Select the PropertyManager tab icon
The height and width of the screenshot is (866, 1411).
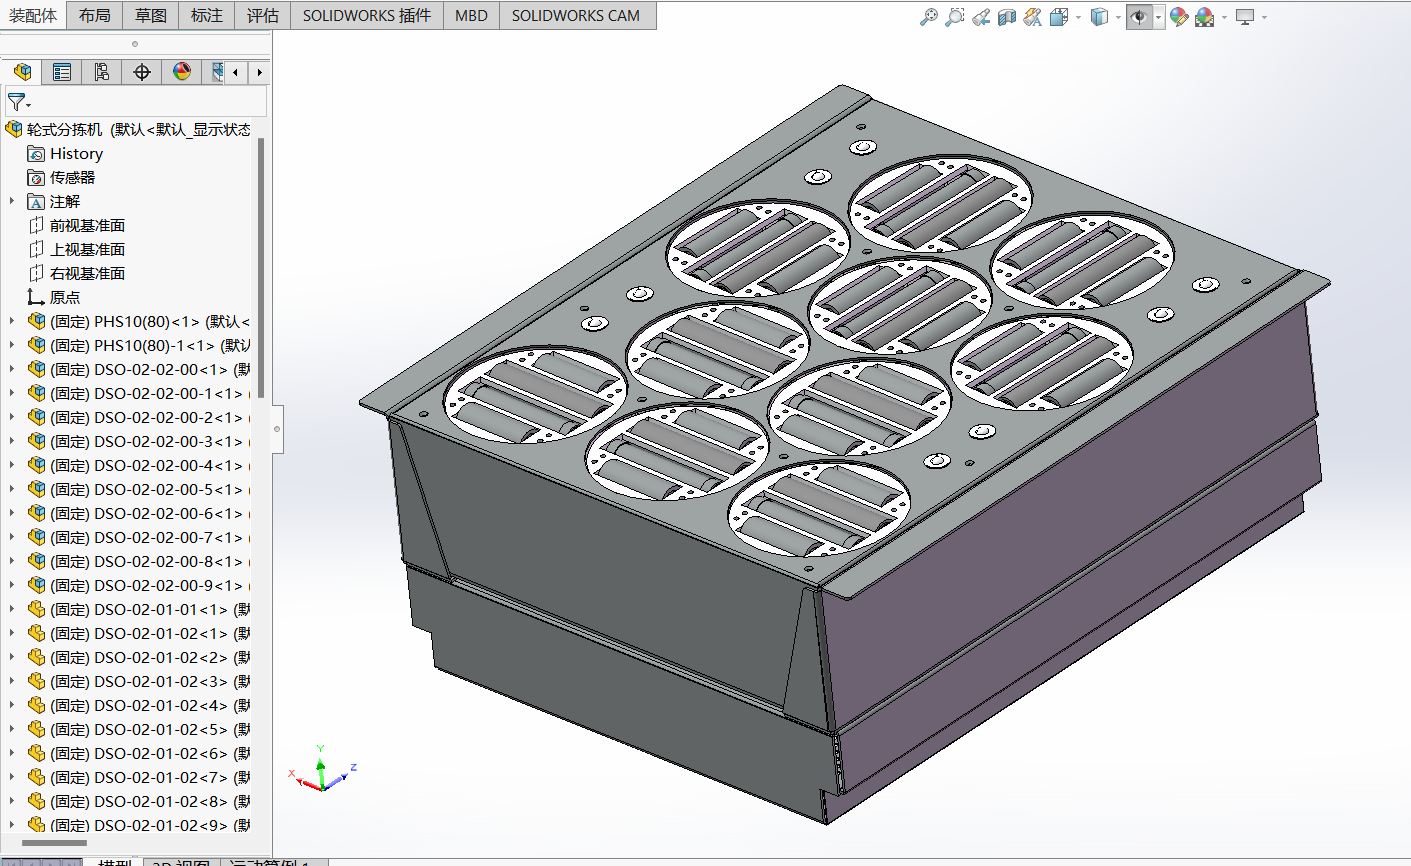tap(62, 72)
